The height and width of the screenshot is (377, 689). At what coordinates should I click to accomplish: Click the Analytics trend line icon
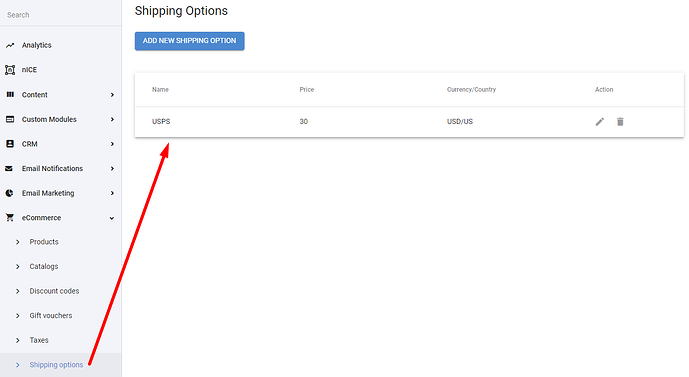coord(10,45)
